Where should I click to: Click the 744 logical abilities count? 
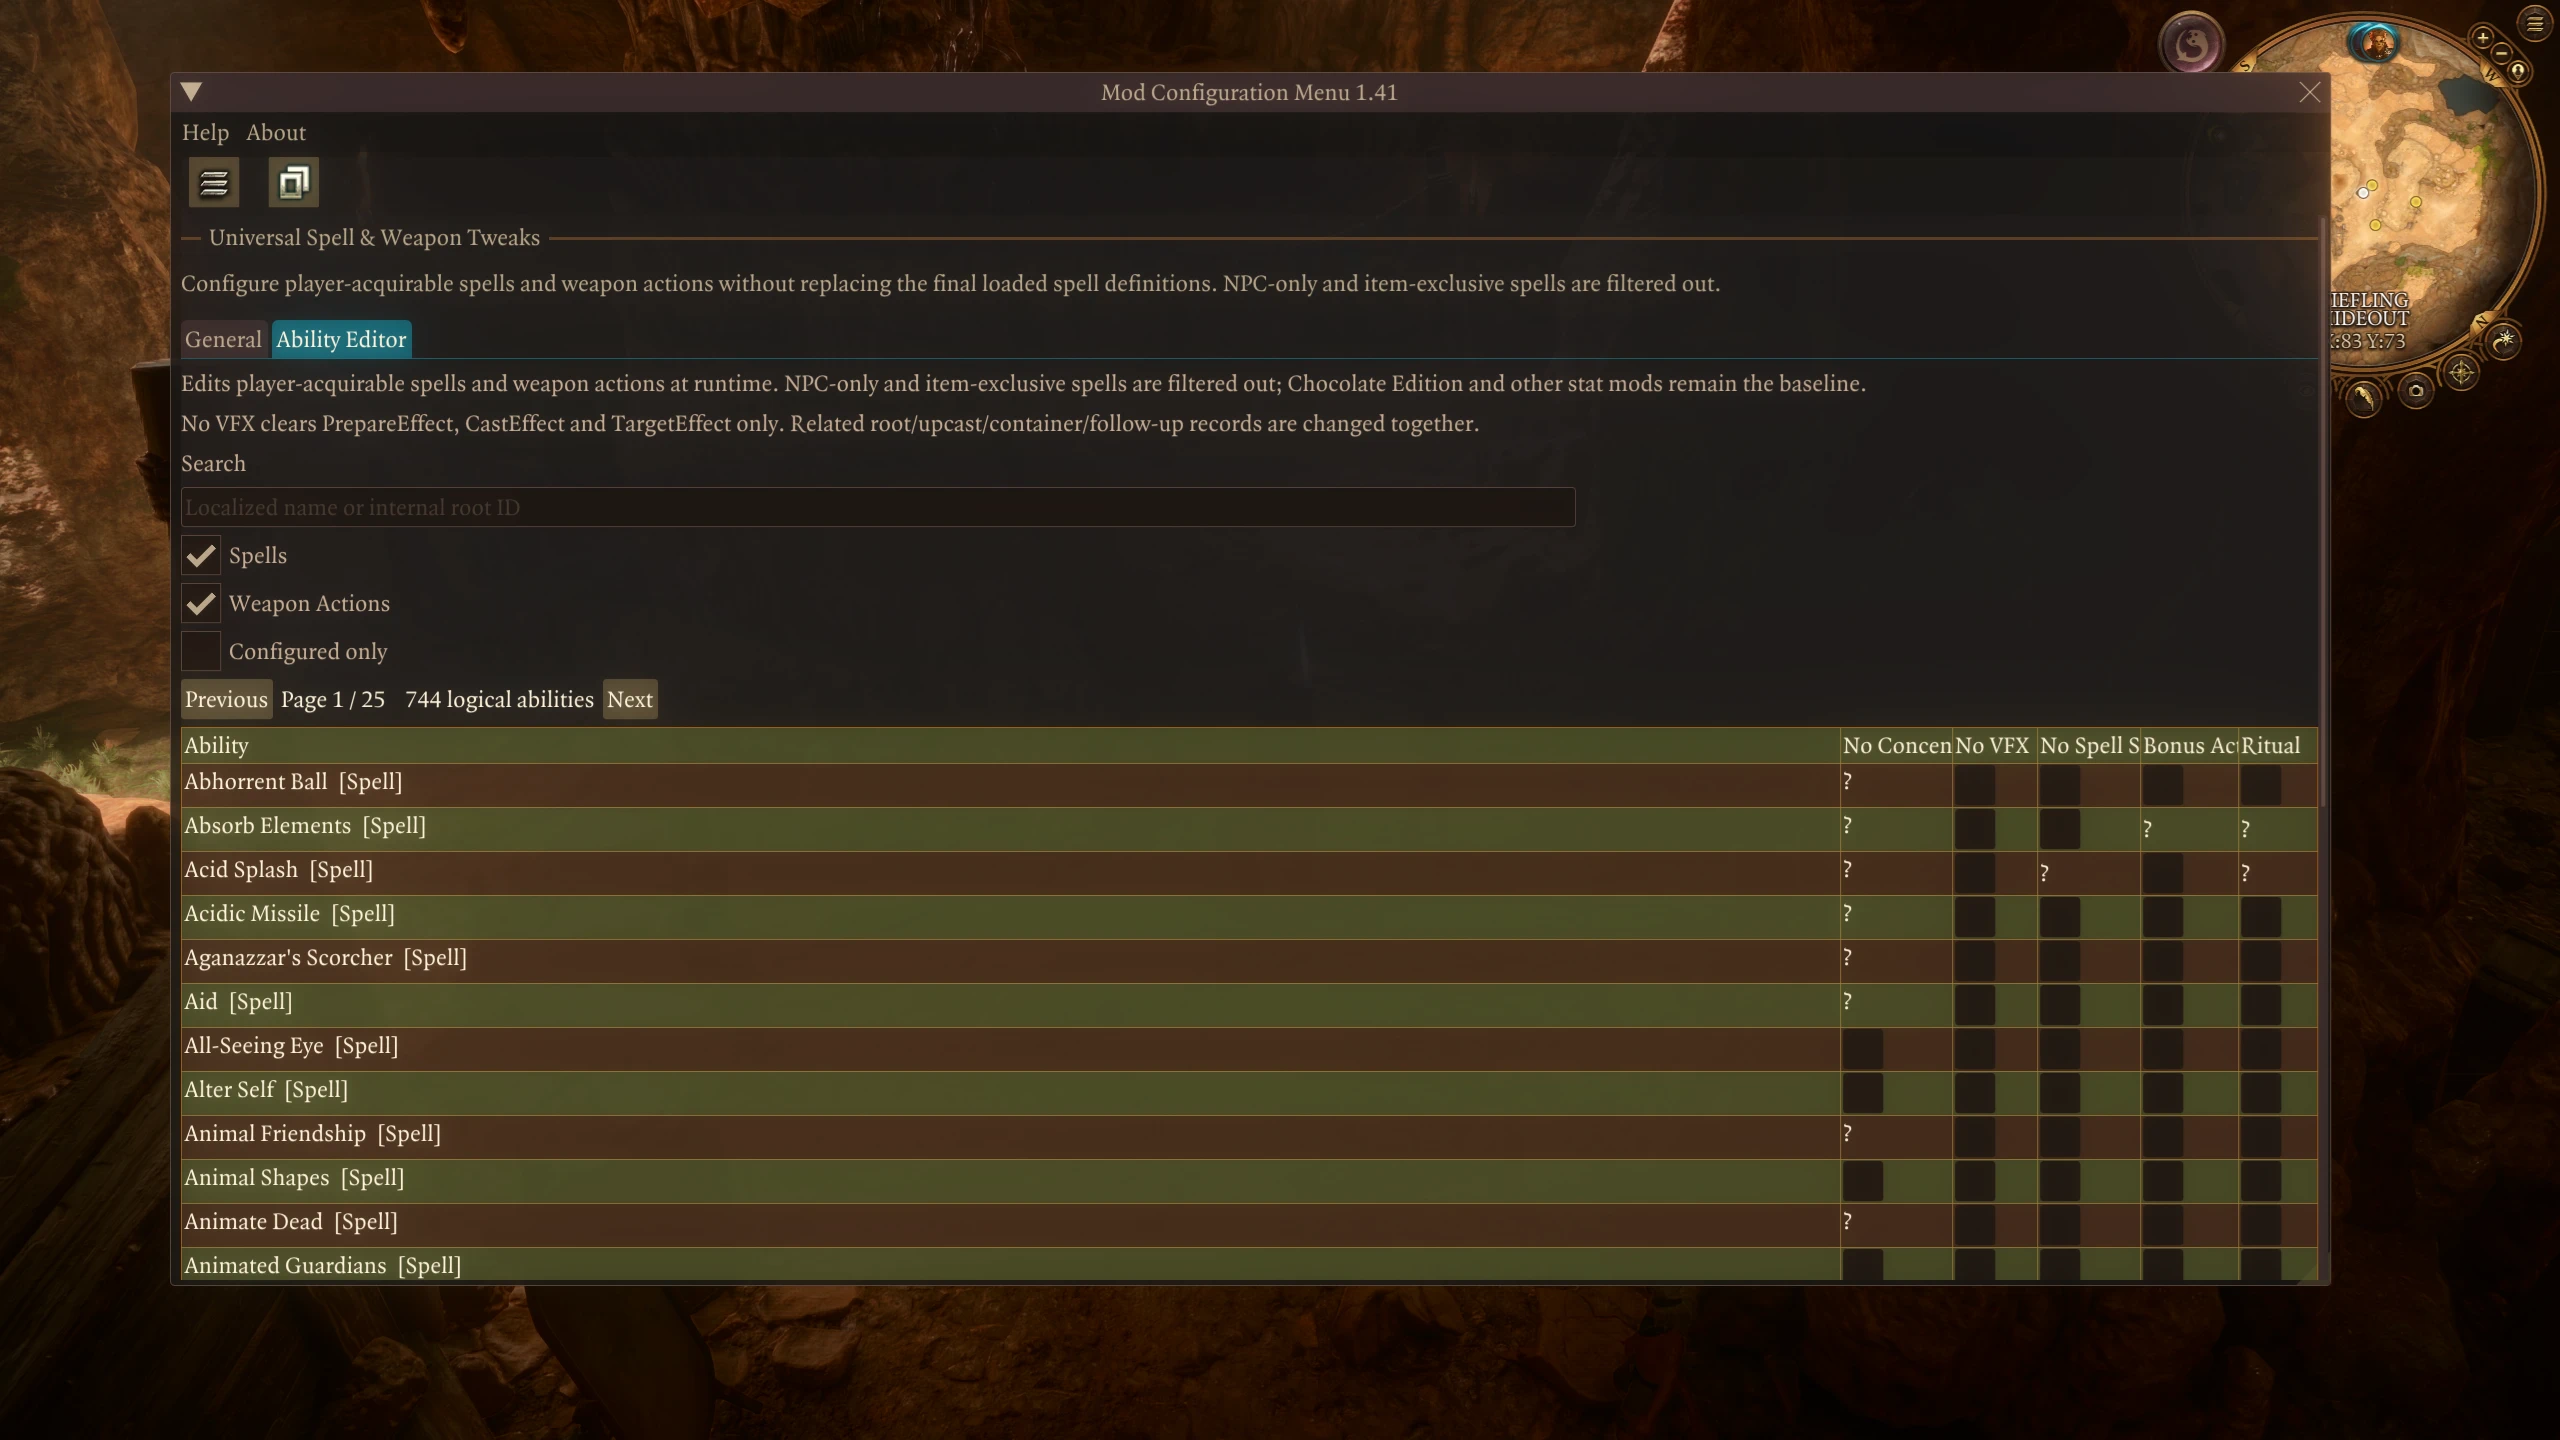tap(499, 700)
